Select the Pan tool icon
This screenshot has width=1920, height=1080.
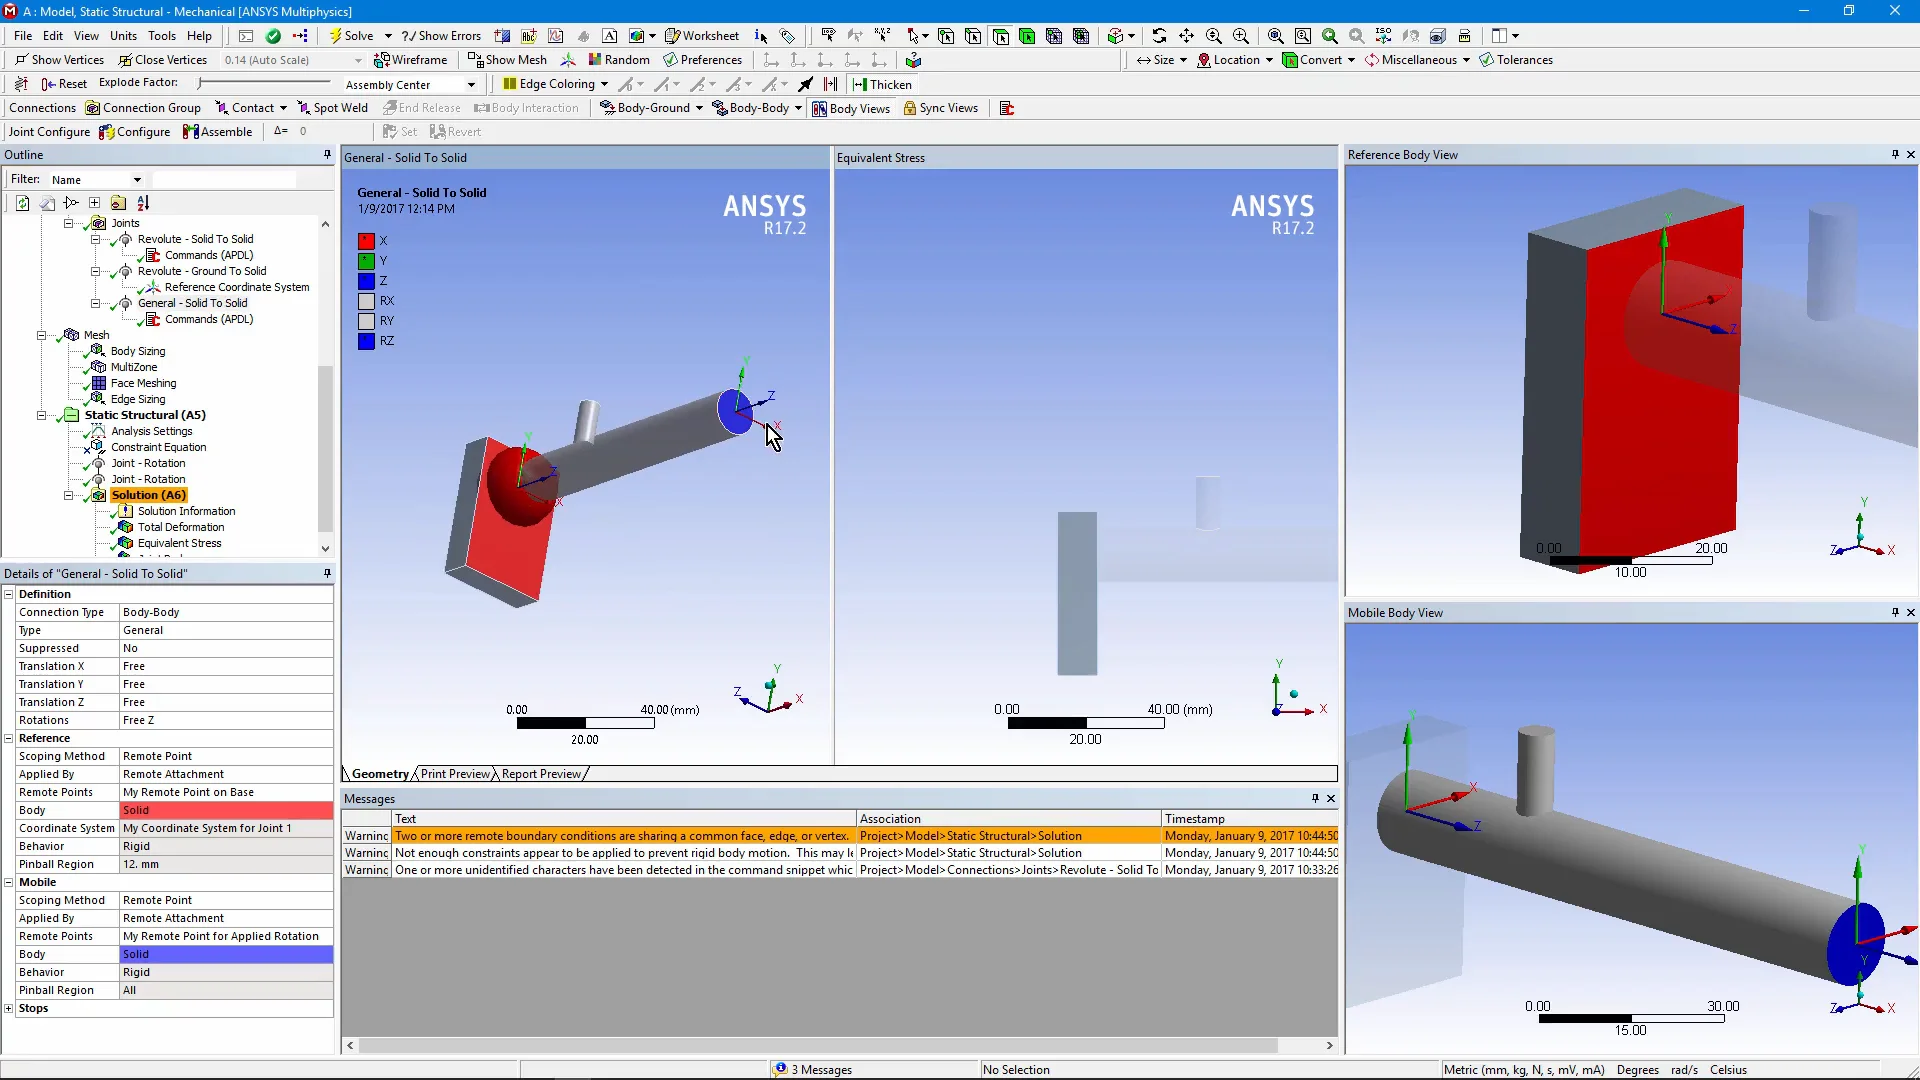click(x=1186, y=36)
